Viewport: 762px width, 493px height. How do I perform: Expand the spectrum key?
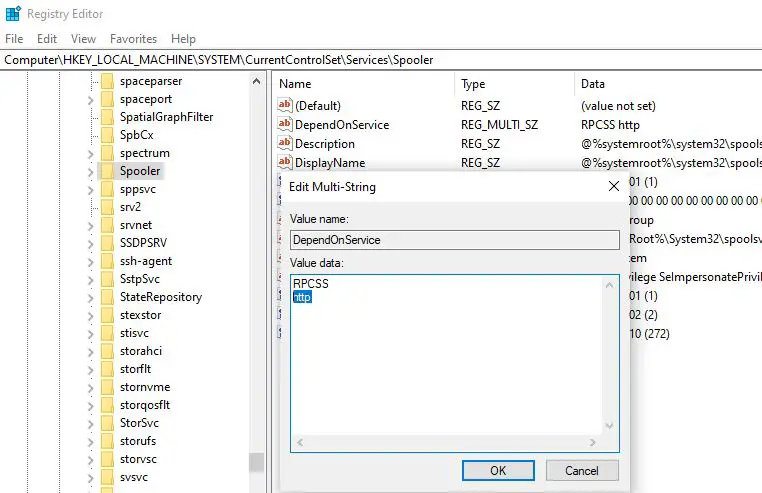pos(90,154)
